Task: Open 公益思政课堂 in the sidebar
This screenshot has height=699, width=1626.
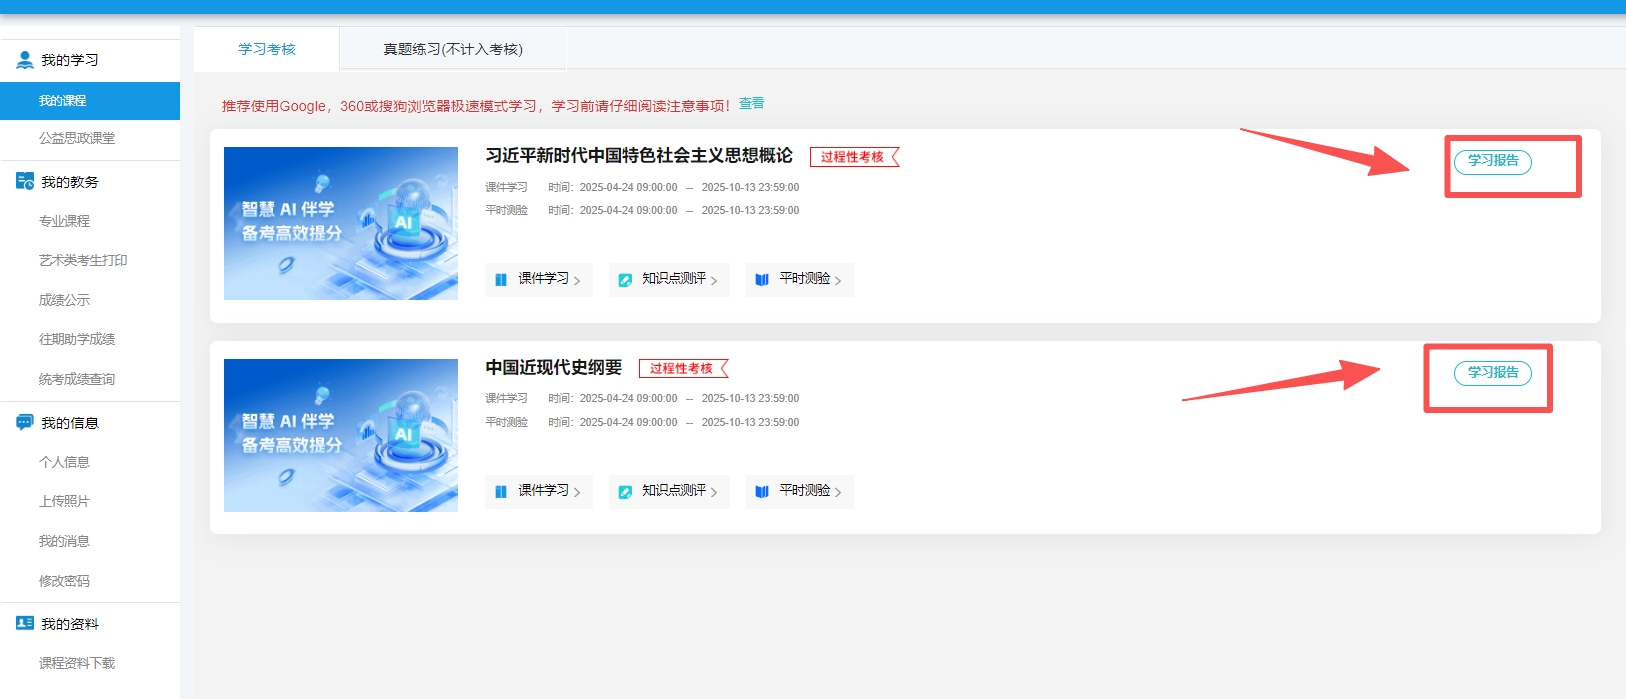Action: (x=77, y=138)
